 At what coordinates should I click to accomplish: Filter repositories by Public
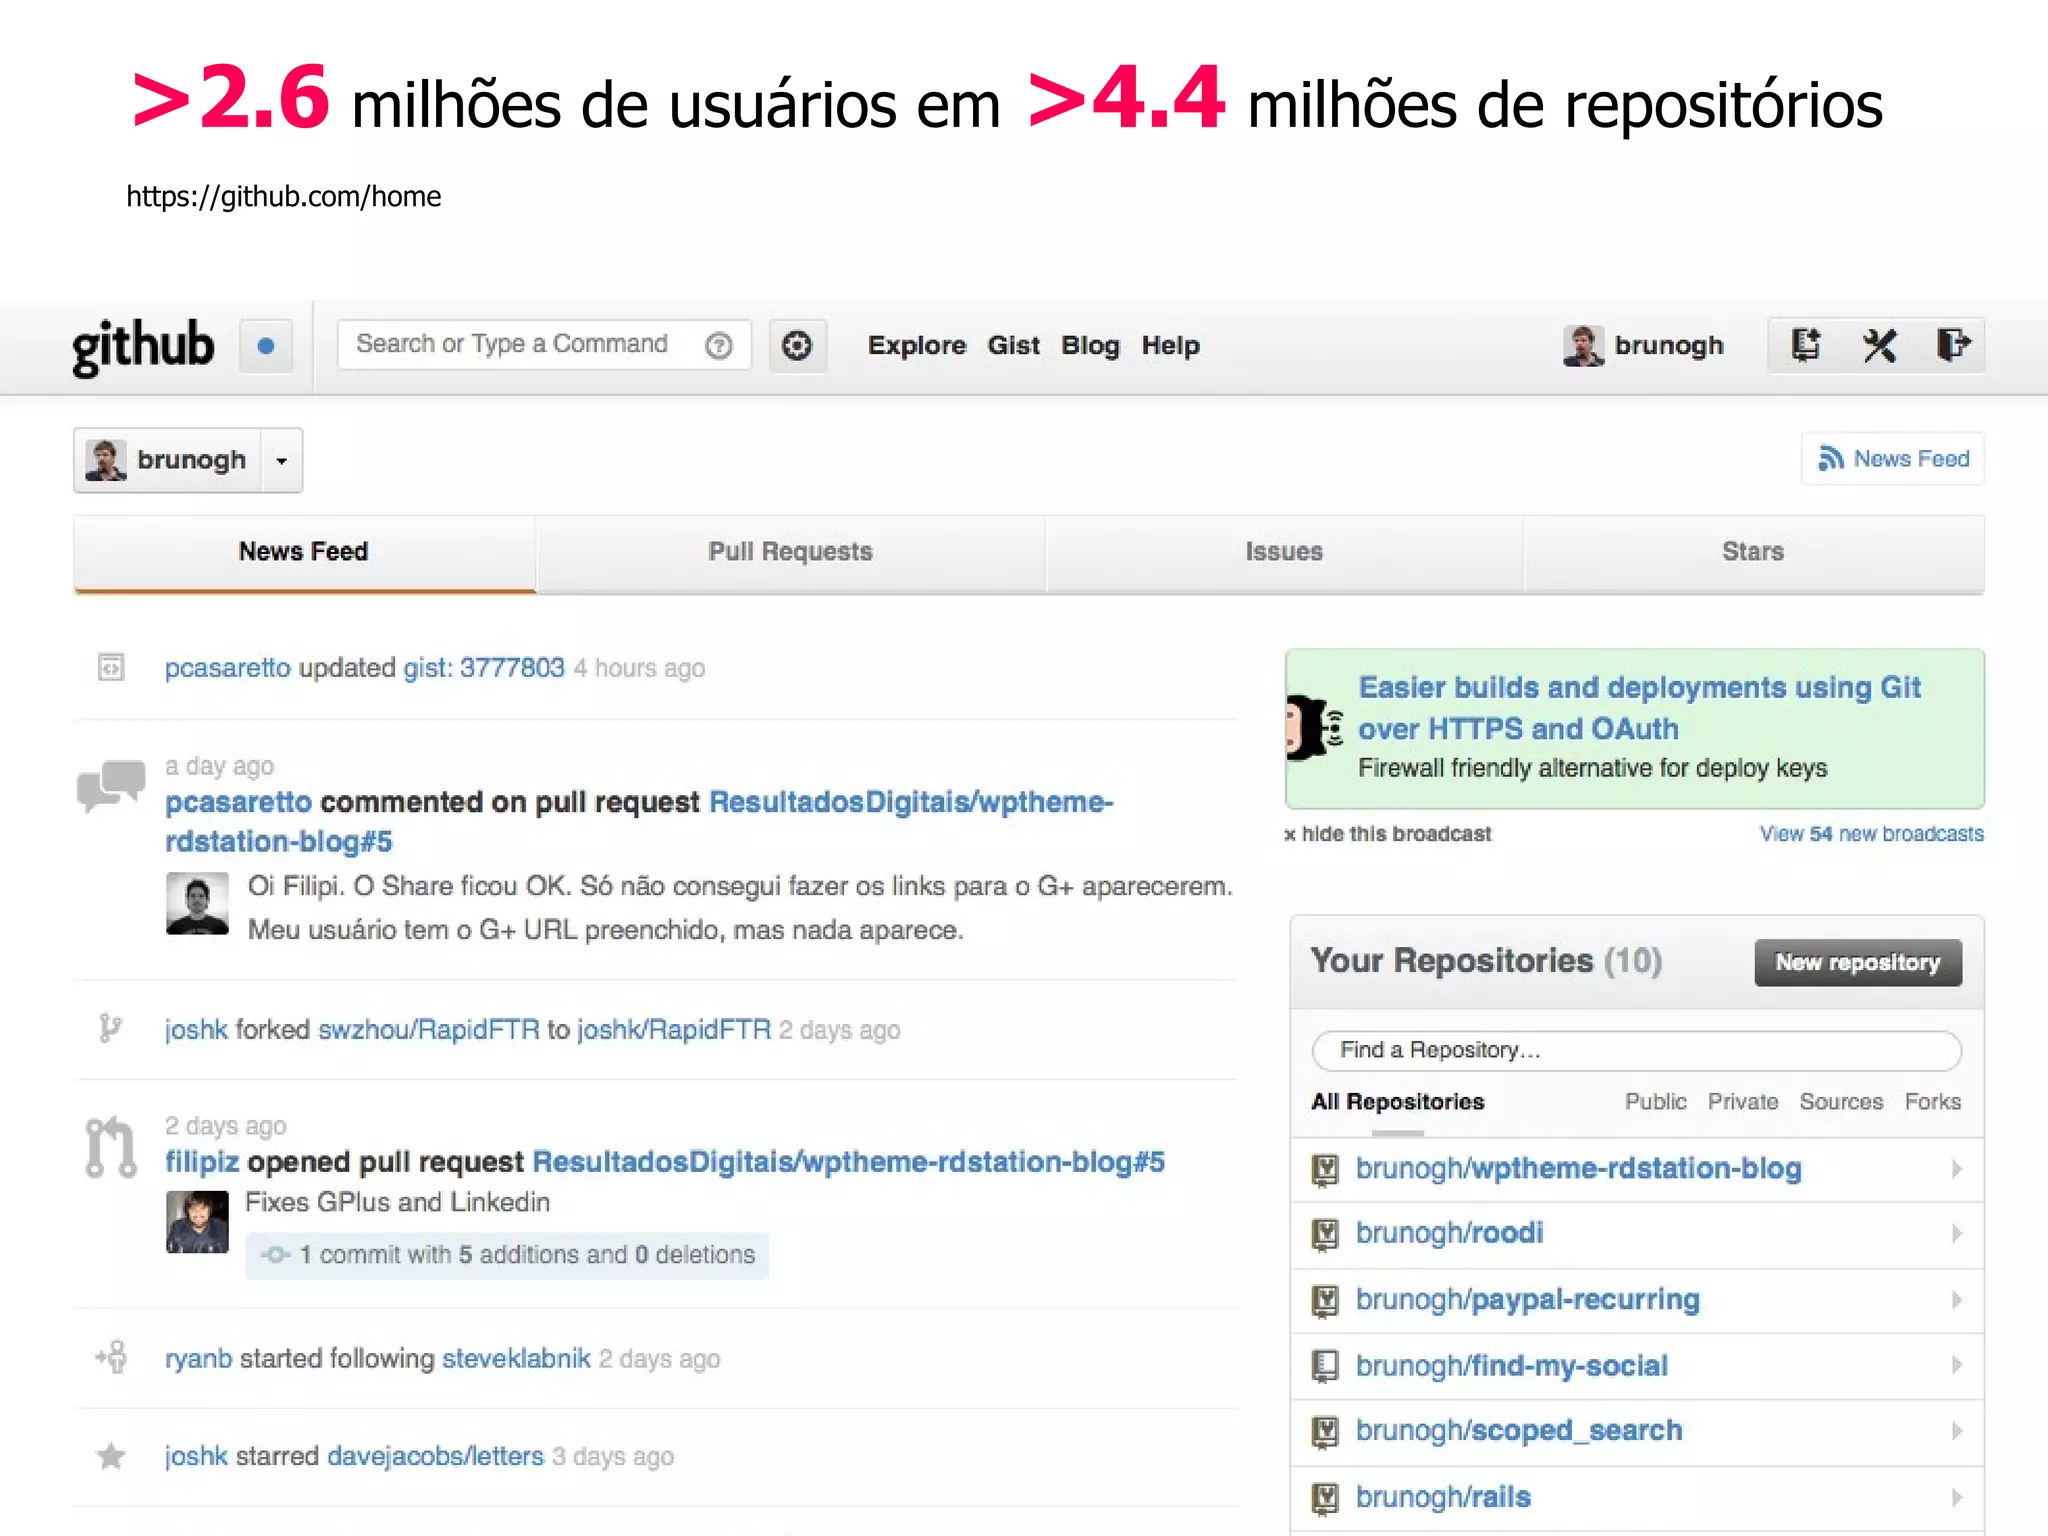pyautogui.click(x=1655, y=1102)
